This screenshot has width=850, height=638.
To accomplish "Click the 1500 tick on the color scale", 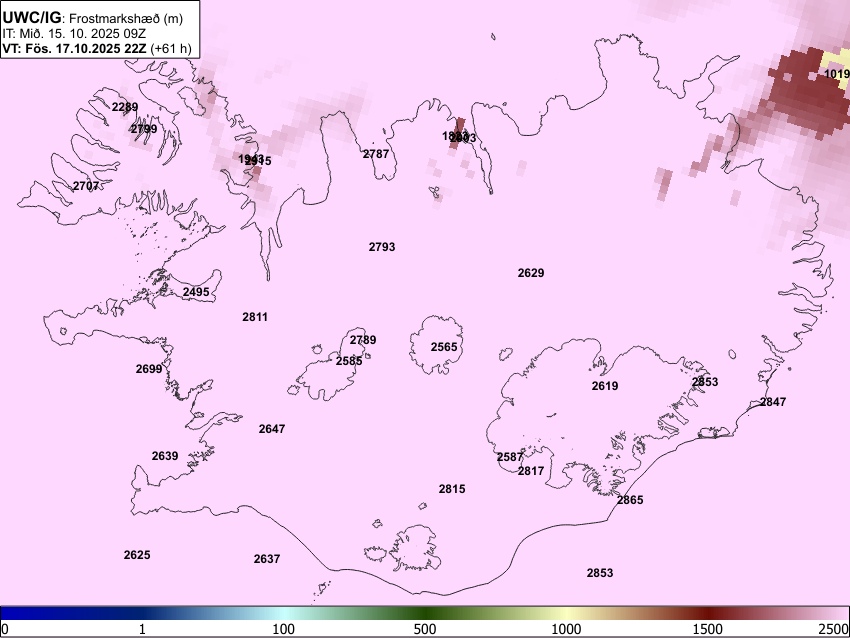I will [x=708, y=629].
